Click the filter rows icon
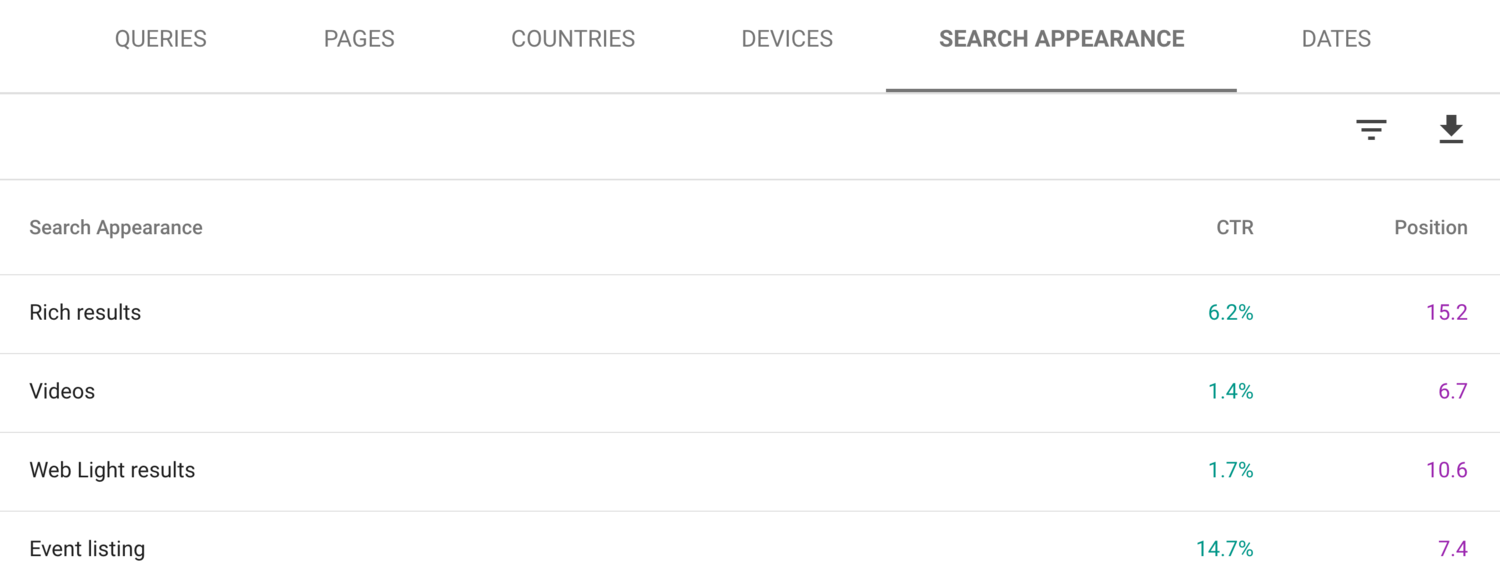This screenshot has height=585, width=1500. [x=1371, y=130]
